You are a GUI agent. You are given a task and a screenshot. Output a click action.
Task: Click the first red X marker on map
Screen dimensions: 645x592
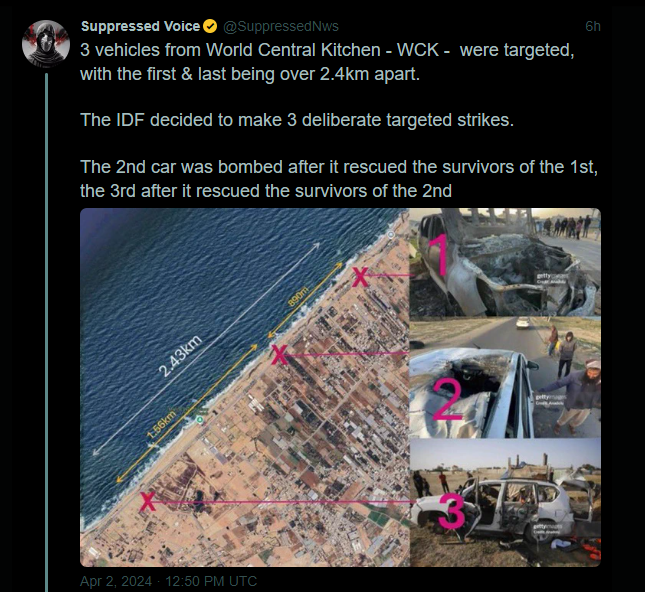click(360, 277)
